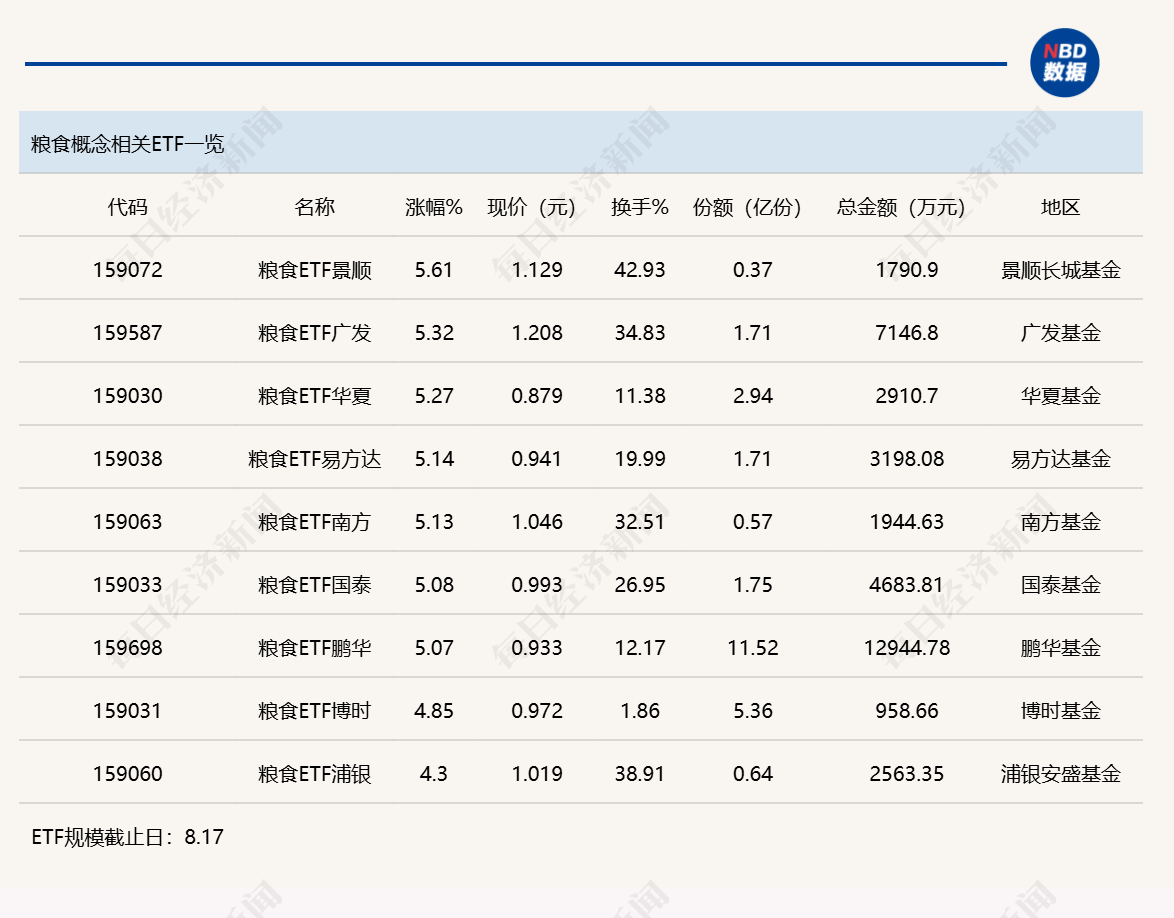Click price 1.208 for 广发
This screenshot has height=918, width=1174.
pos(537,332)
